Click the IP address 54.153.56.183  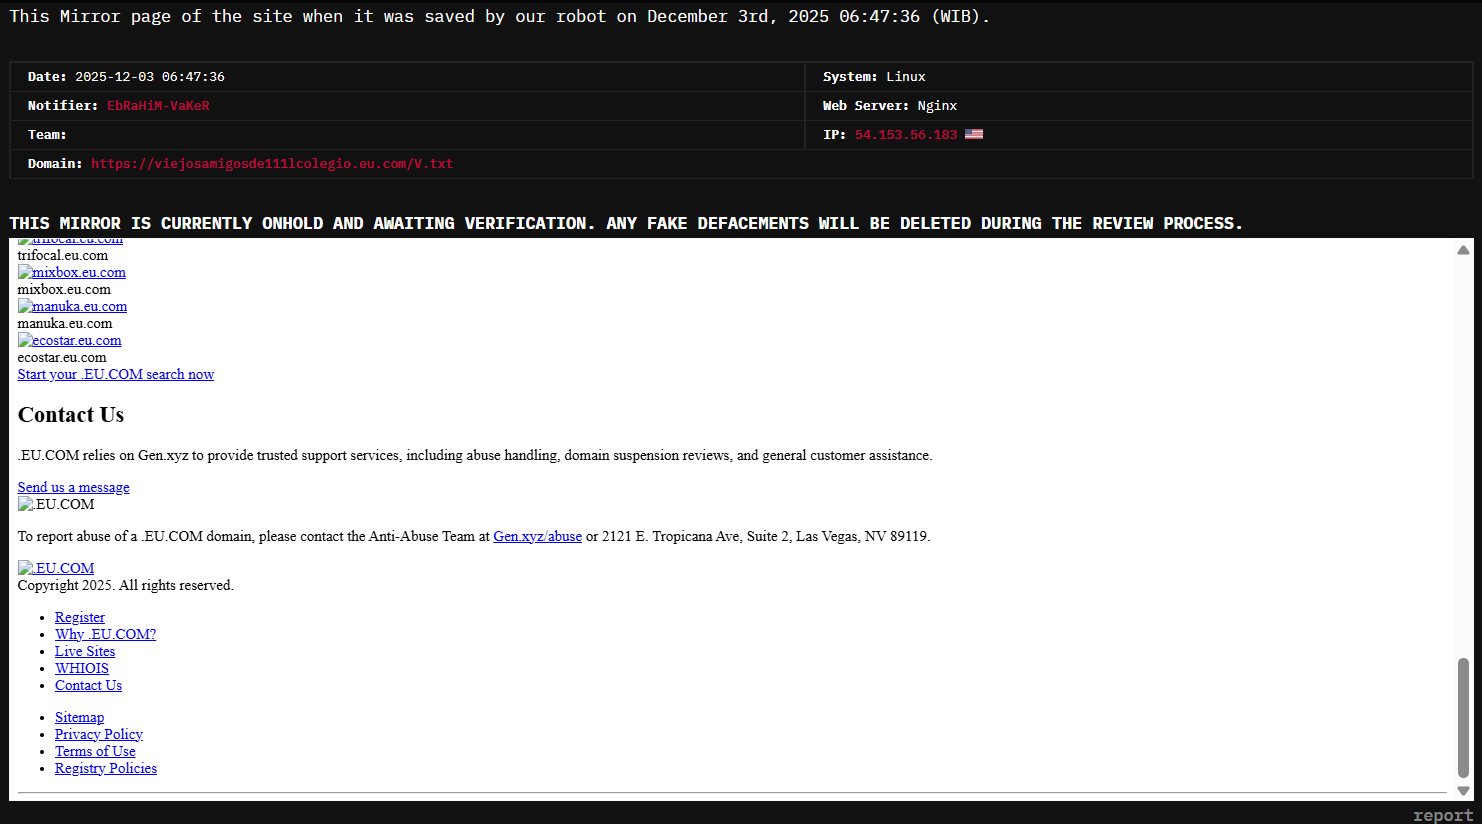[905, 134]
